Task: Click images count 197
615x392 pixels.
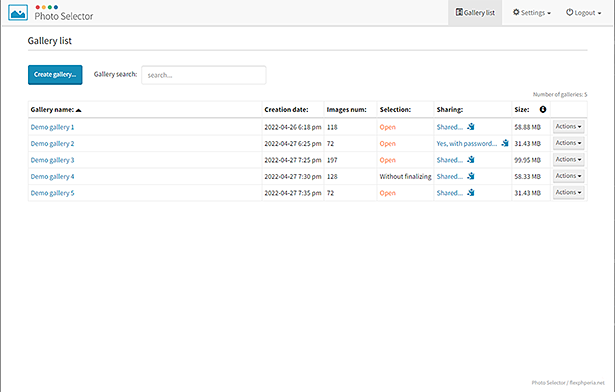Action: pos(332,160)
